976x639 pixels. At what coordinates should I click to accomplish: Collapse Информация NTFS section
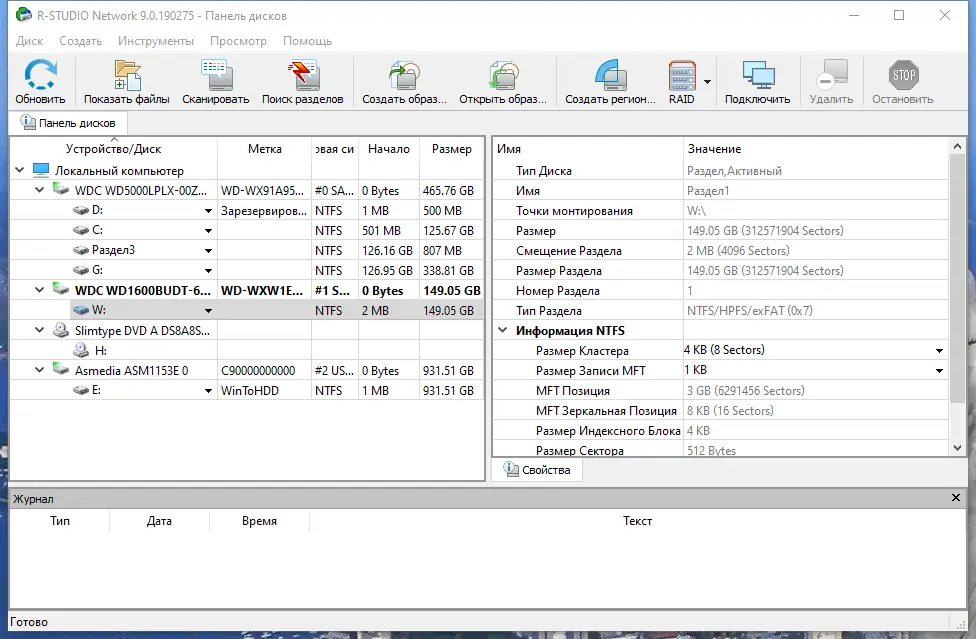(503, 330)
